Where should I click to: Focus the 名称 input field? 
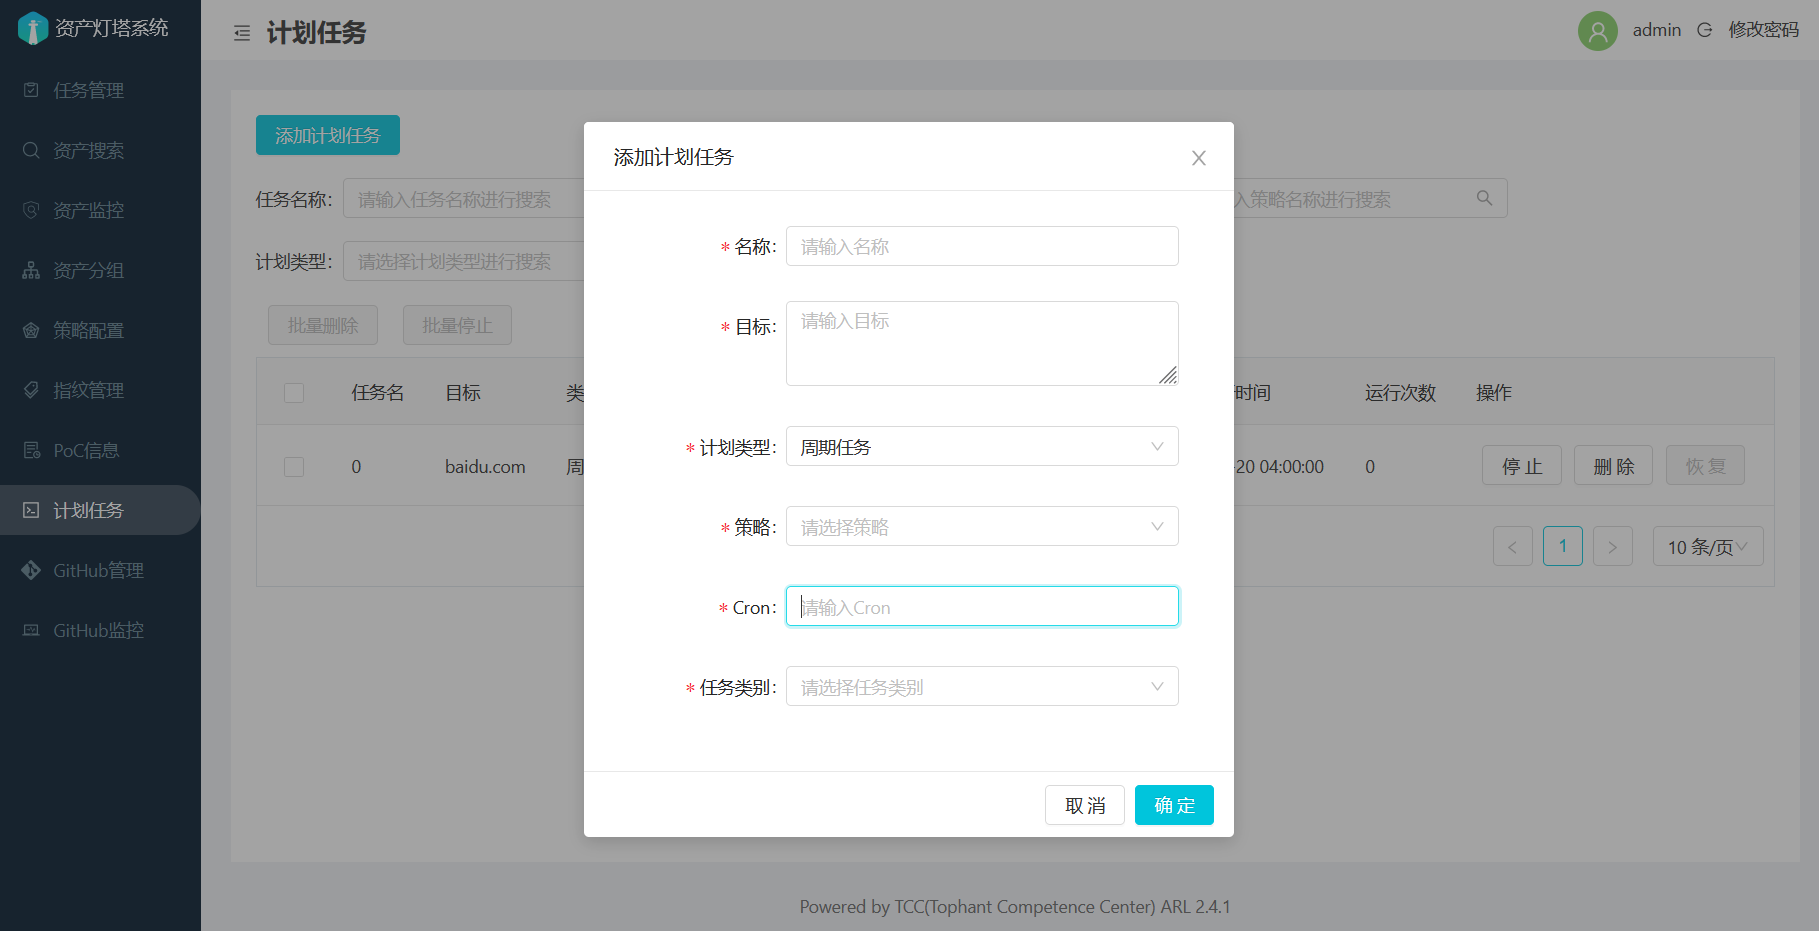click(x=982, y=246)
